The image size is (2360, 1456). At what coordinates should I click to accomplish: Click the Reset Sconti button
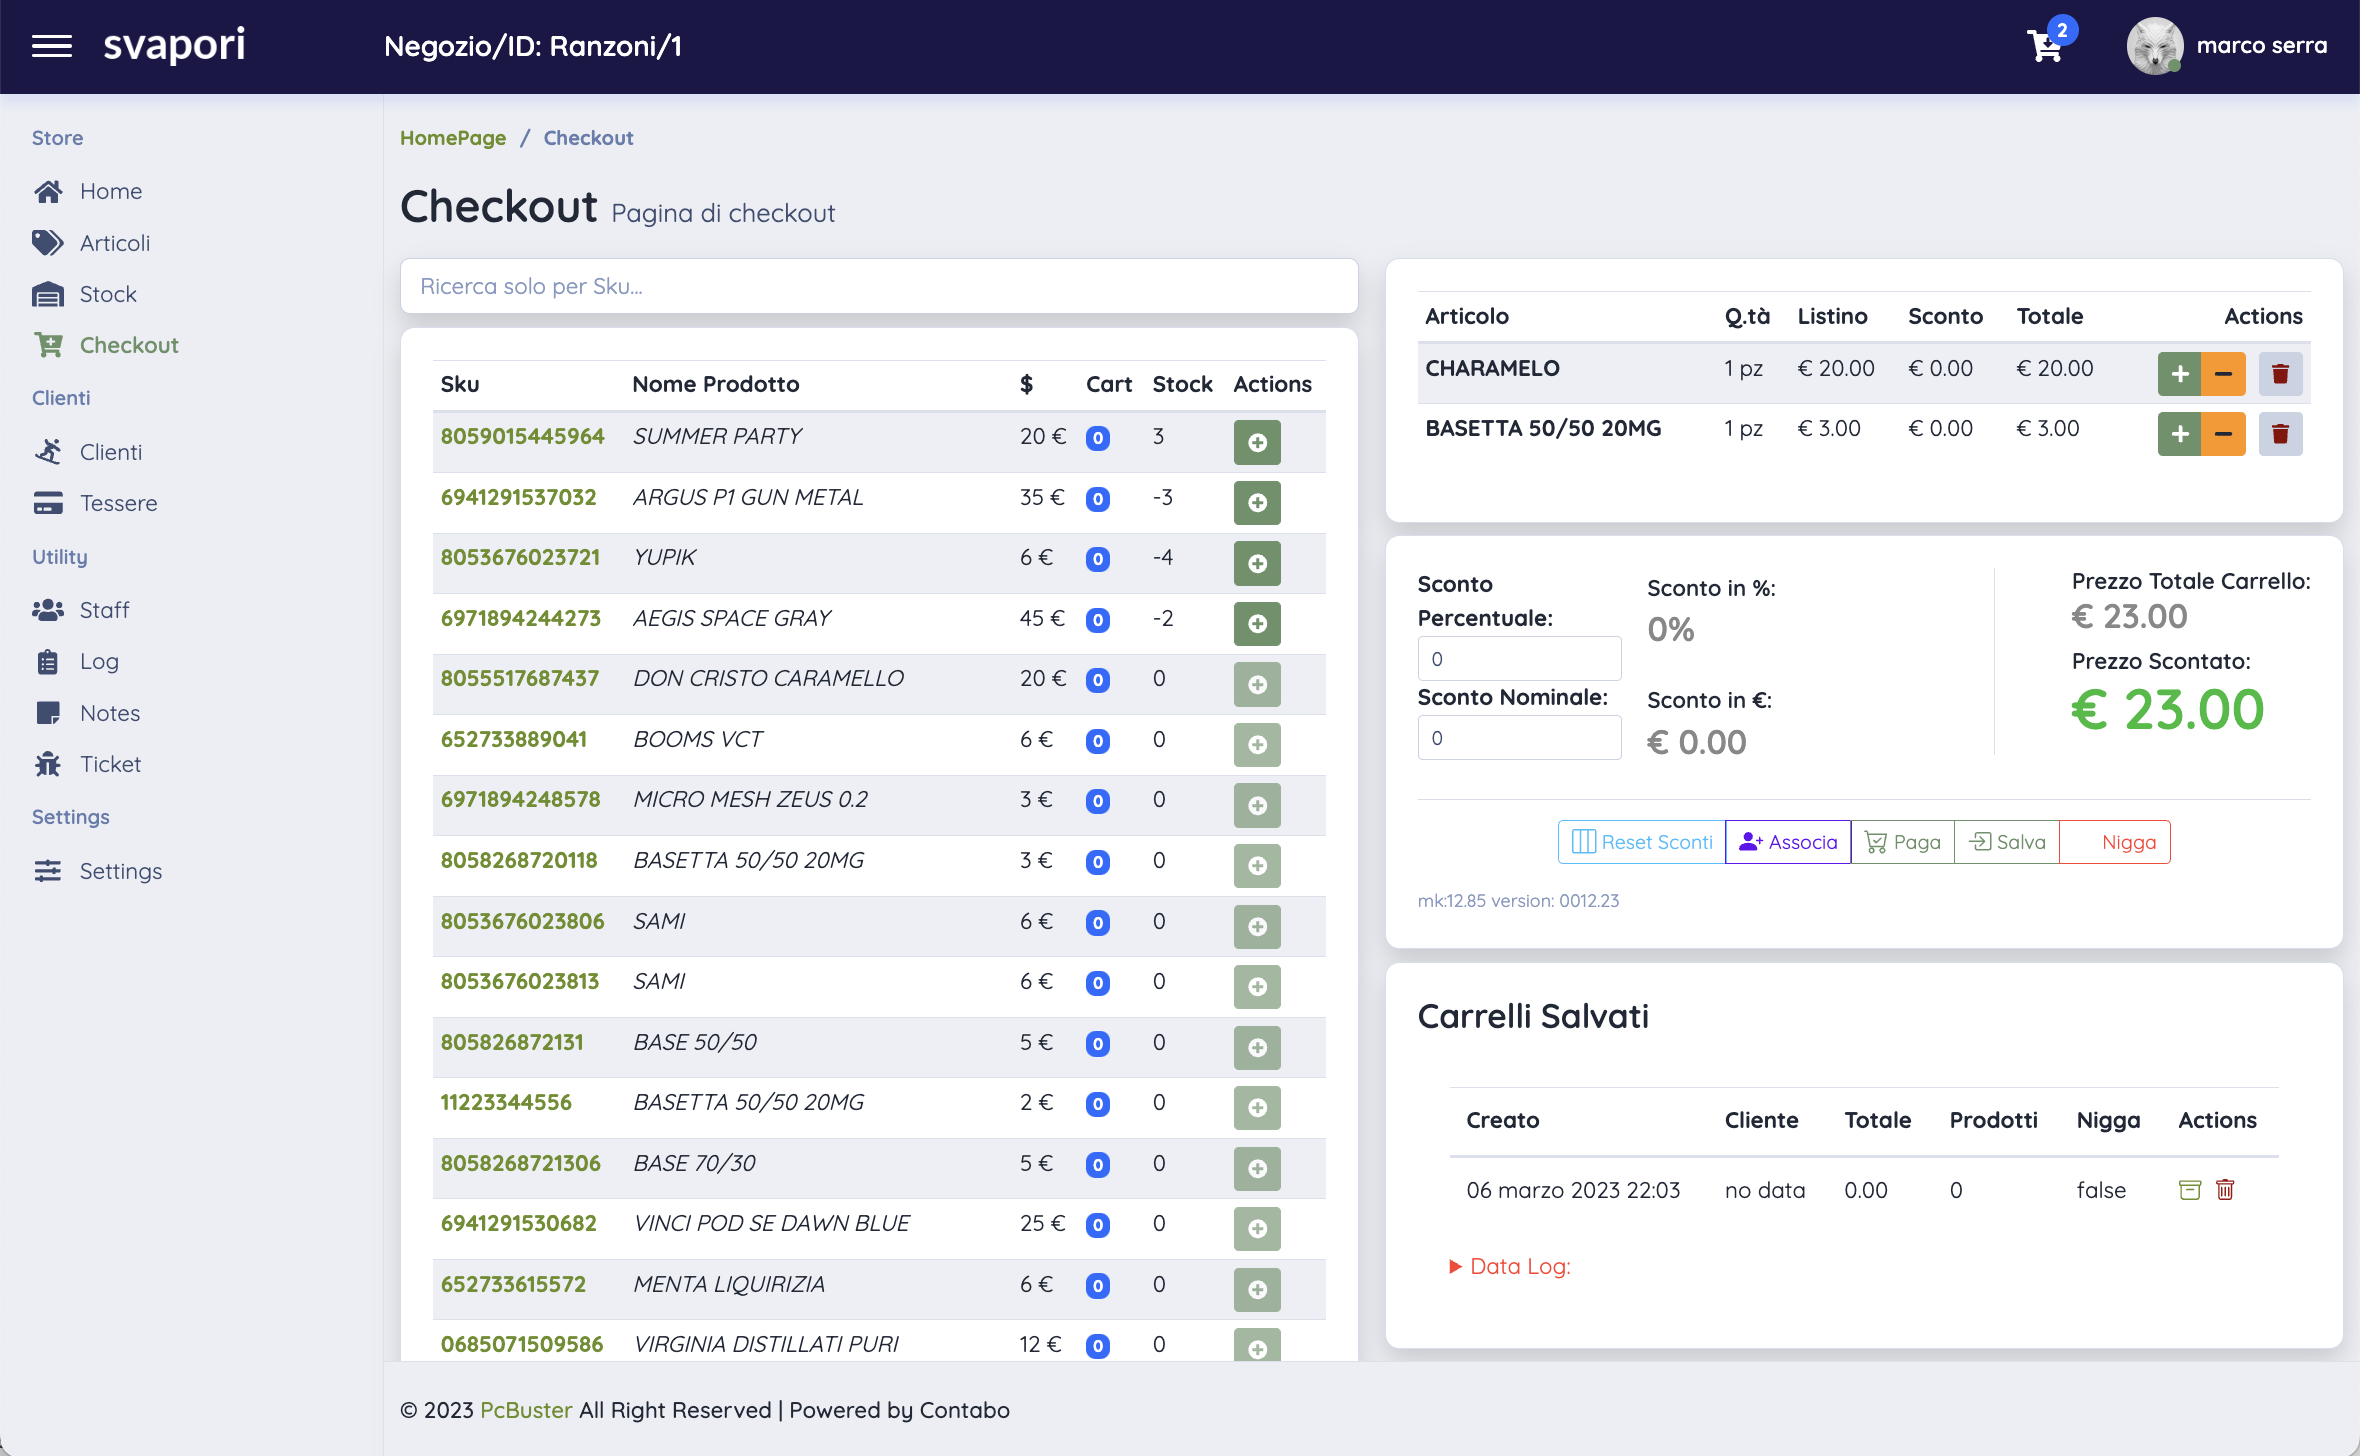pos(1642,842)
